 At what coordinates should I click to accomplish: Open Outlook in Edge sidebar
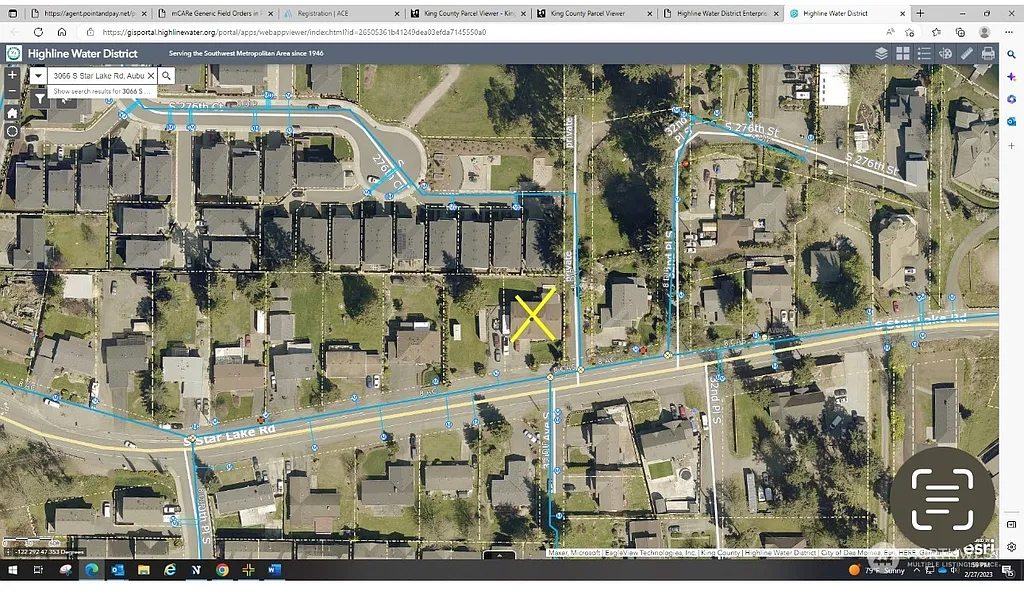click(1011, 121)
